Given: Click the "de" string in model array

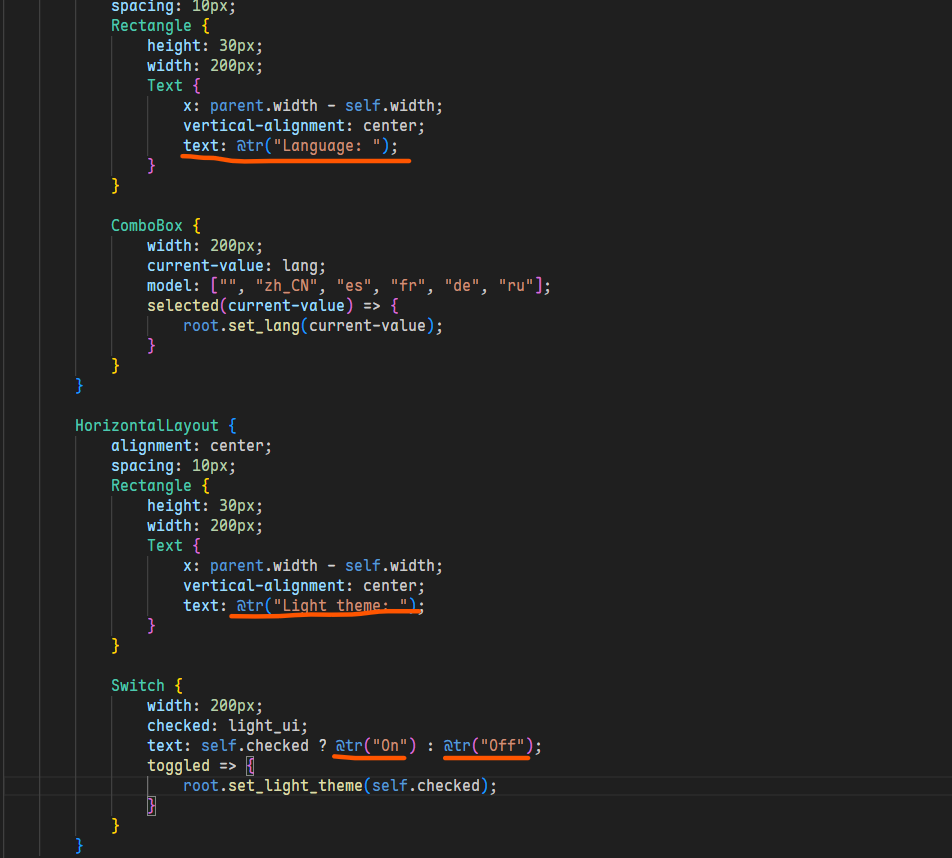Looking at the screenshot, I should click(x=462, y=286).
